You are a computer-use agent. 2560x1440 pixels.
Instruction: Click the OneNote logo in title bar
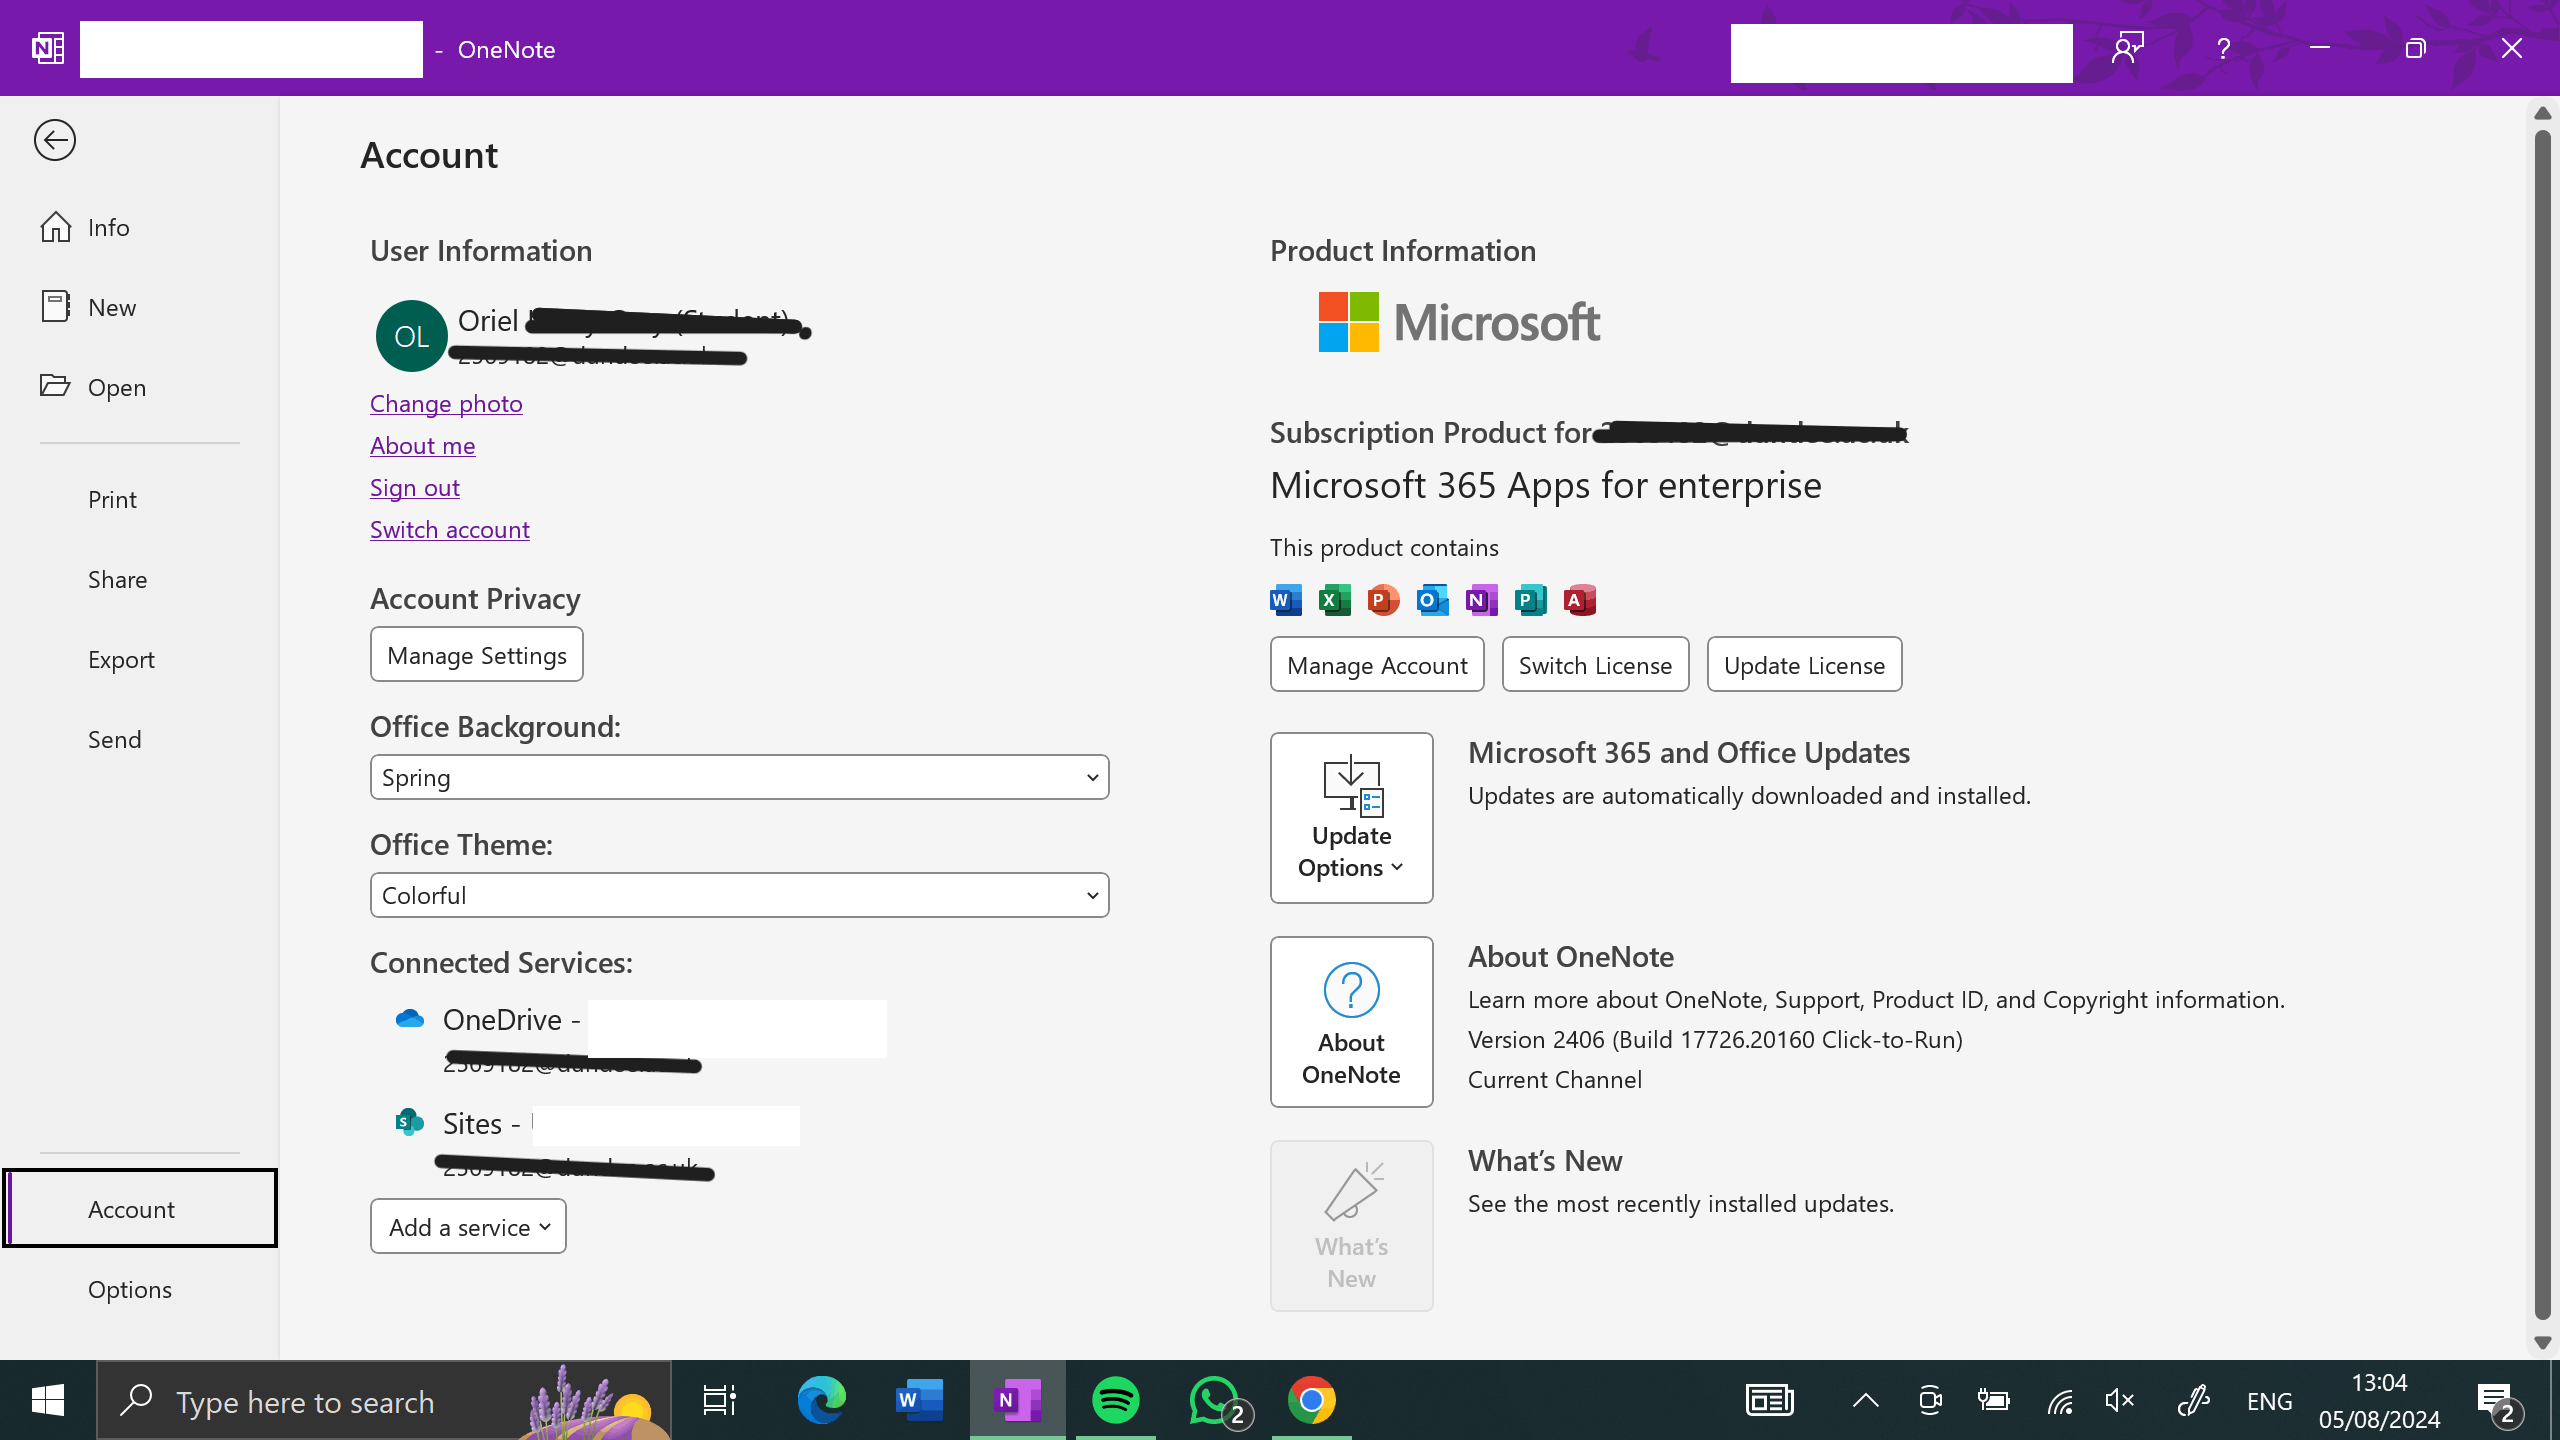(48, 48)
